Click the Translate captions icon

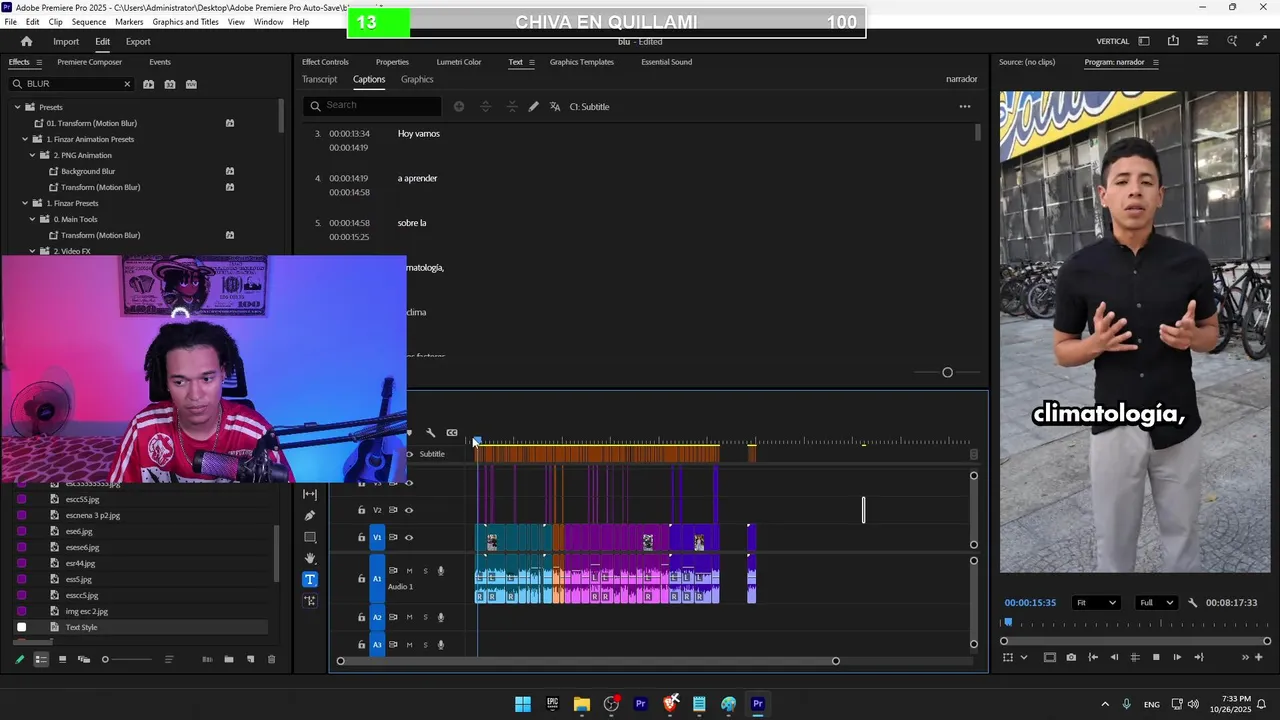(x=555, y=107)
